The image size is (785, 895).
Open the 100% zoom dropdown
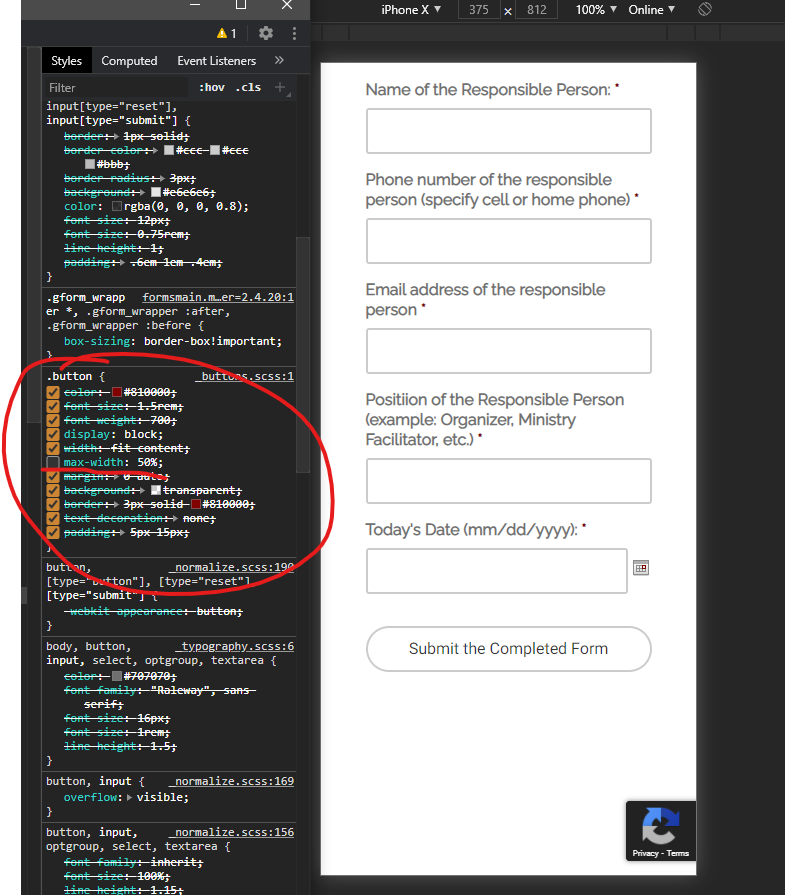[x=597, y=10]
